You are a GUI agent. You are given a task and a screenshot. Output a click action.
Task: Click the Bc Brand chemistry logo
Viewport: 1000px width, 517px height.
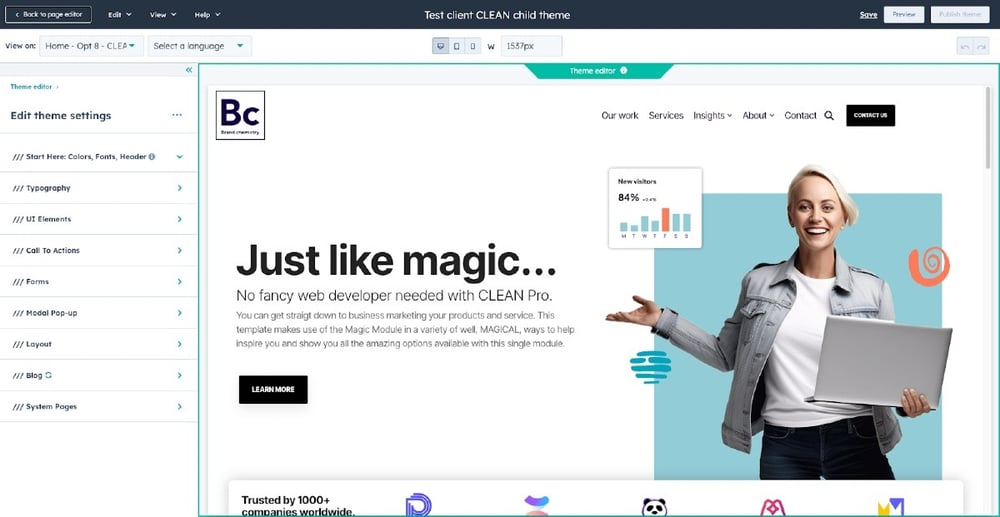240,115
